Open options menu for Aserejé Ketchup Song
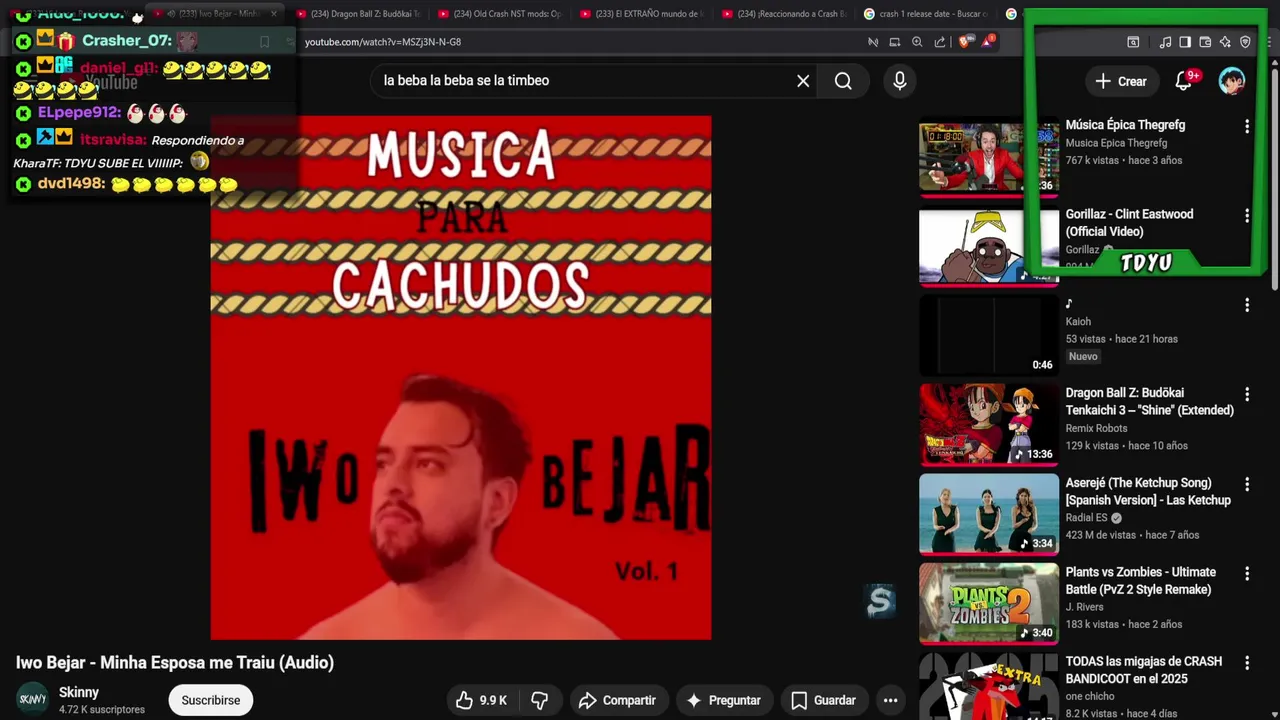The image size is (1280, 720). click(x=1246, y=484)
